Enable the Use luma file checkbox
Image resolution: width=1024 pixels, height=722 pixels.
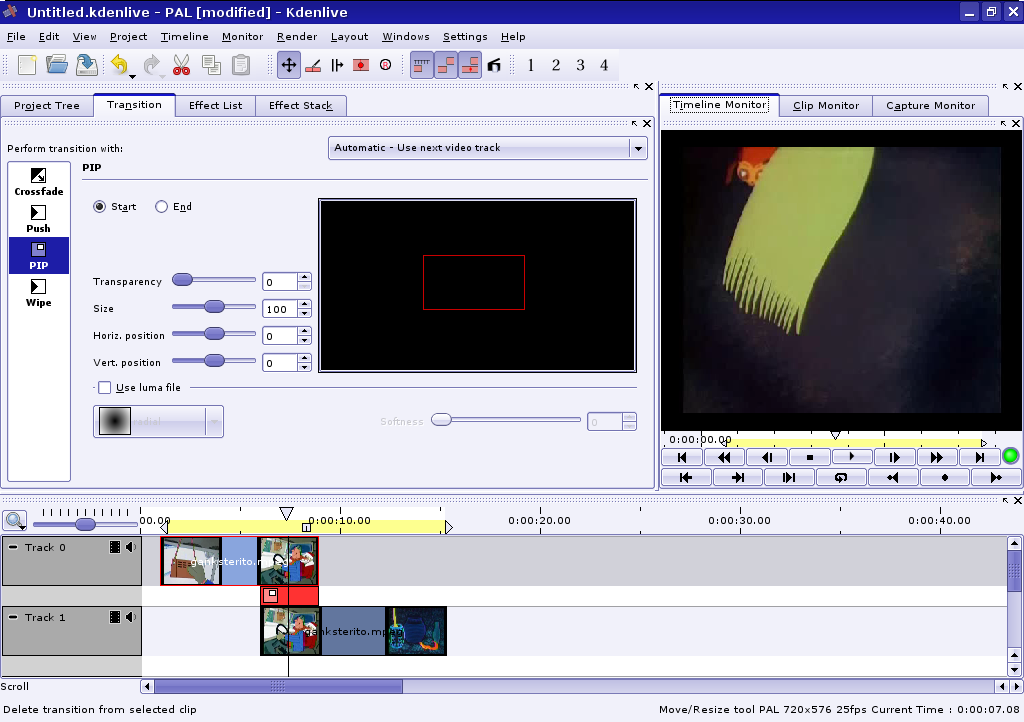tap(104, 387)
